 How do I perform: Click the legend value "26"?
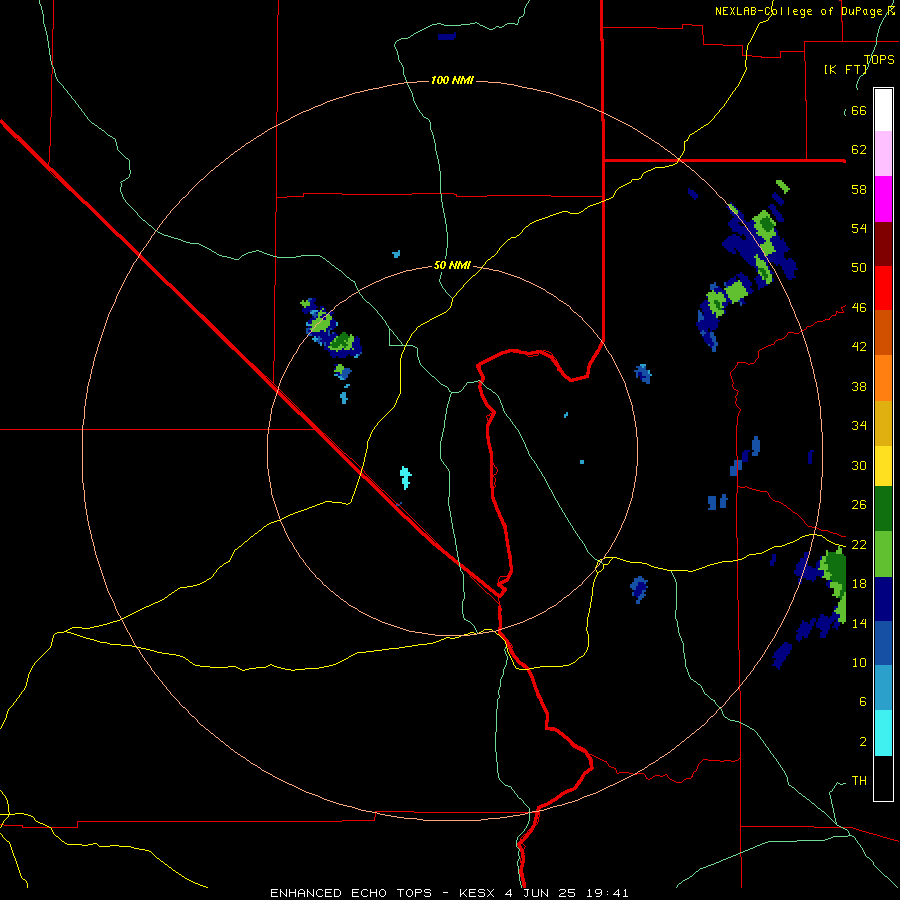(859, 505)
